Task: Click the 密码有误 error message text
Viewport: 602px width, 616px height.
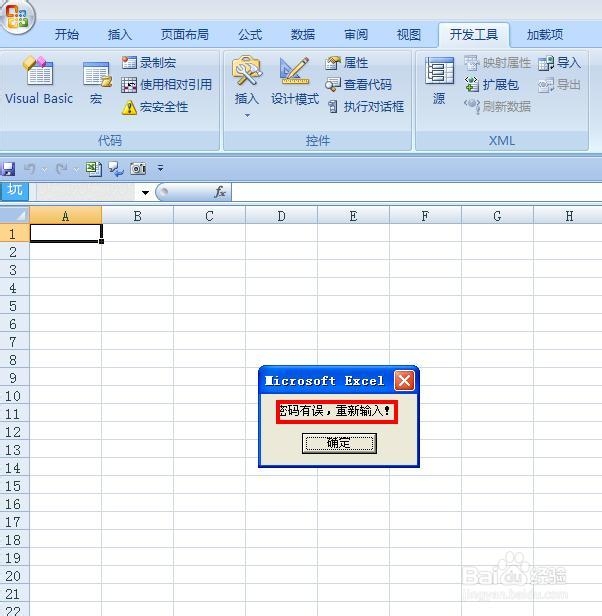Action: (x=334, y=411)
